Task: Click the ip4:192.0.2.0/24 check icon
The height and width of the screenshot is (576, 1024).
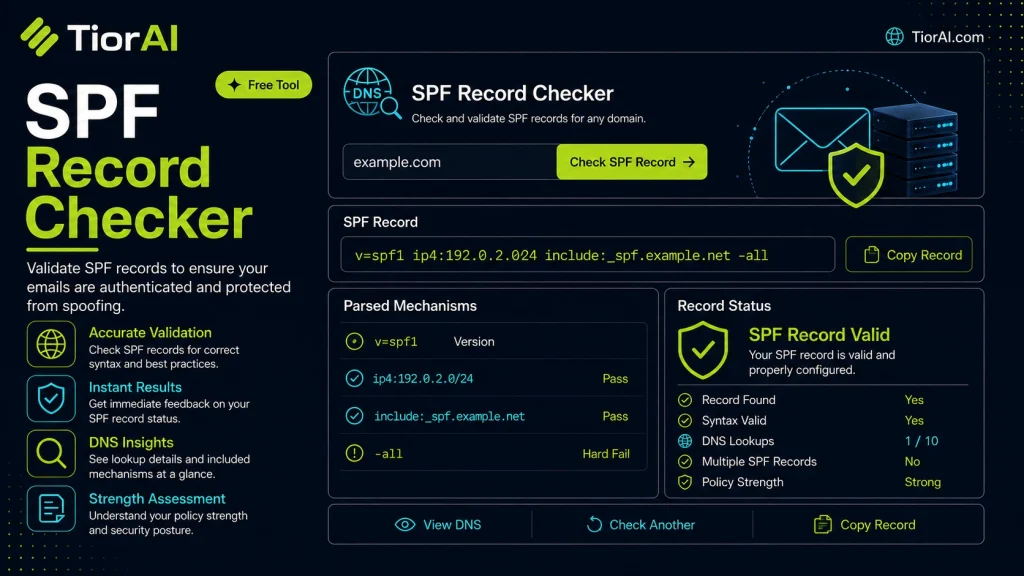Action: (355, 378)
